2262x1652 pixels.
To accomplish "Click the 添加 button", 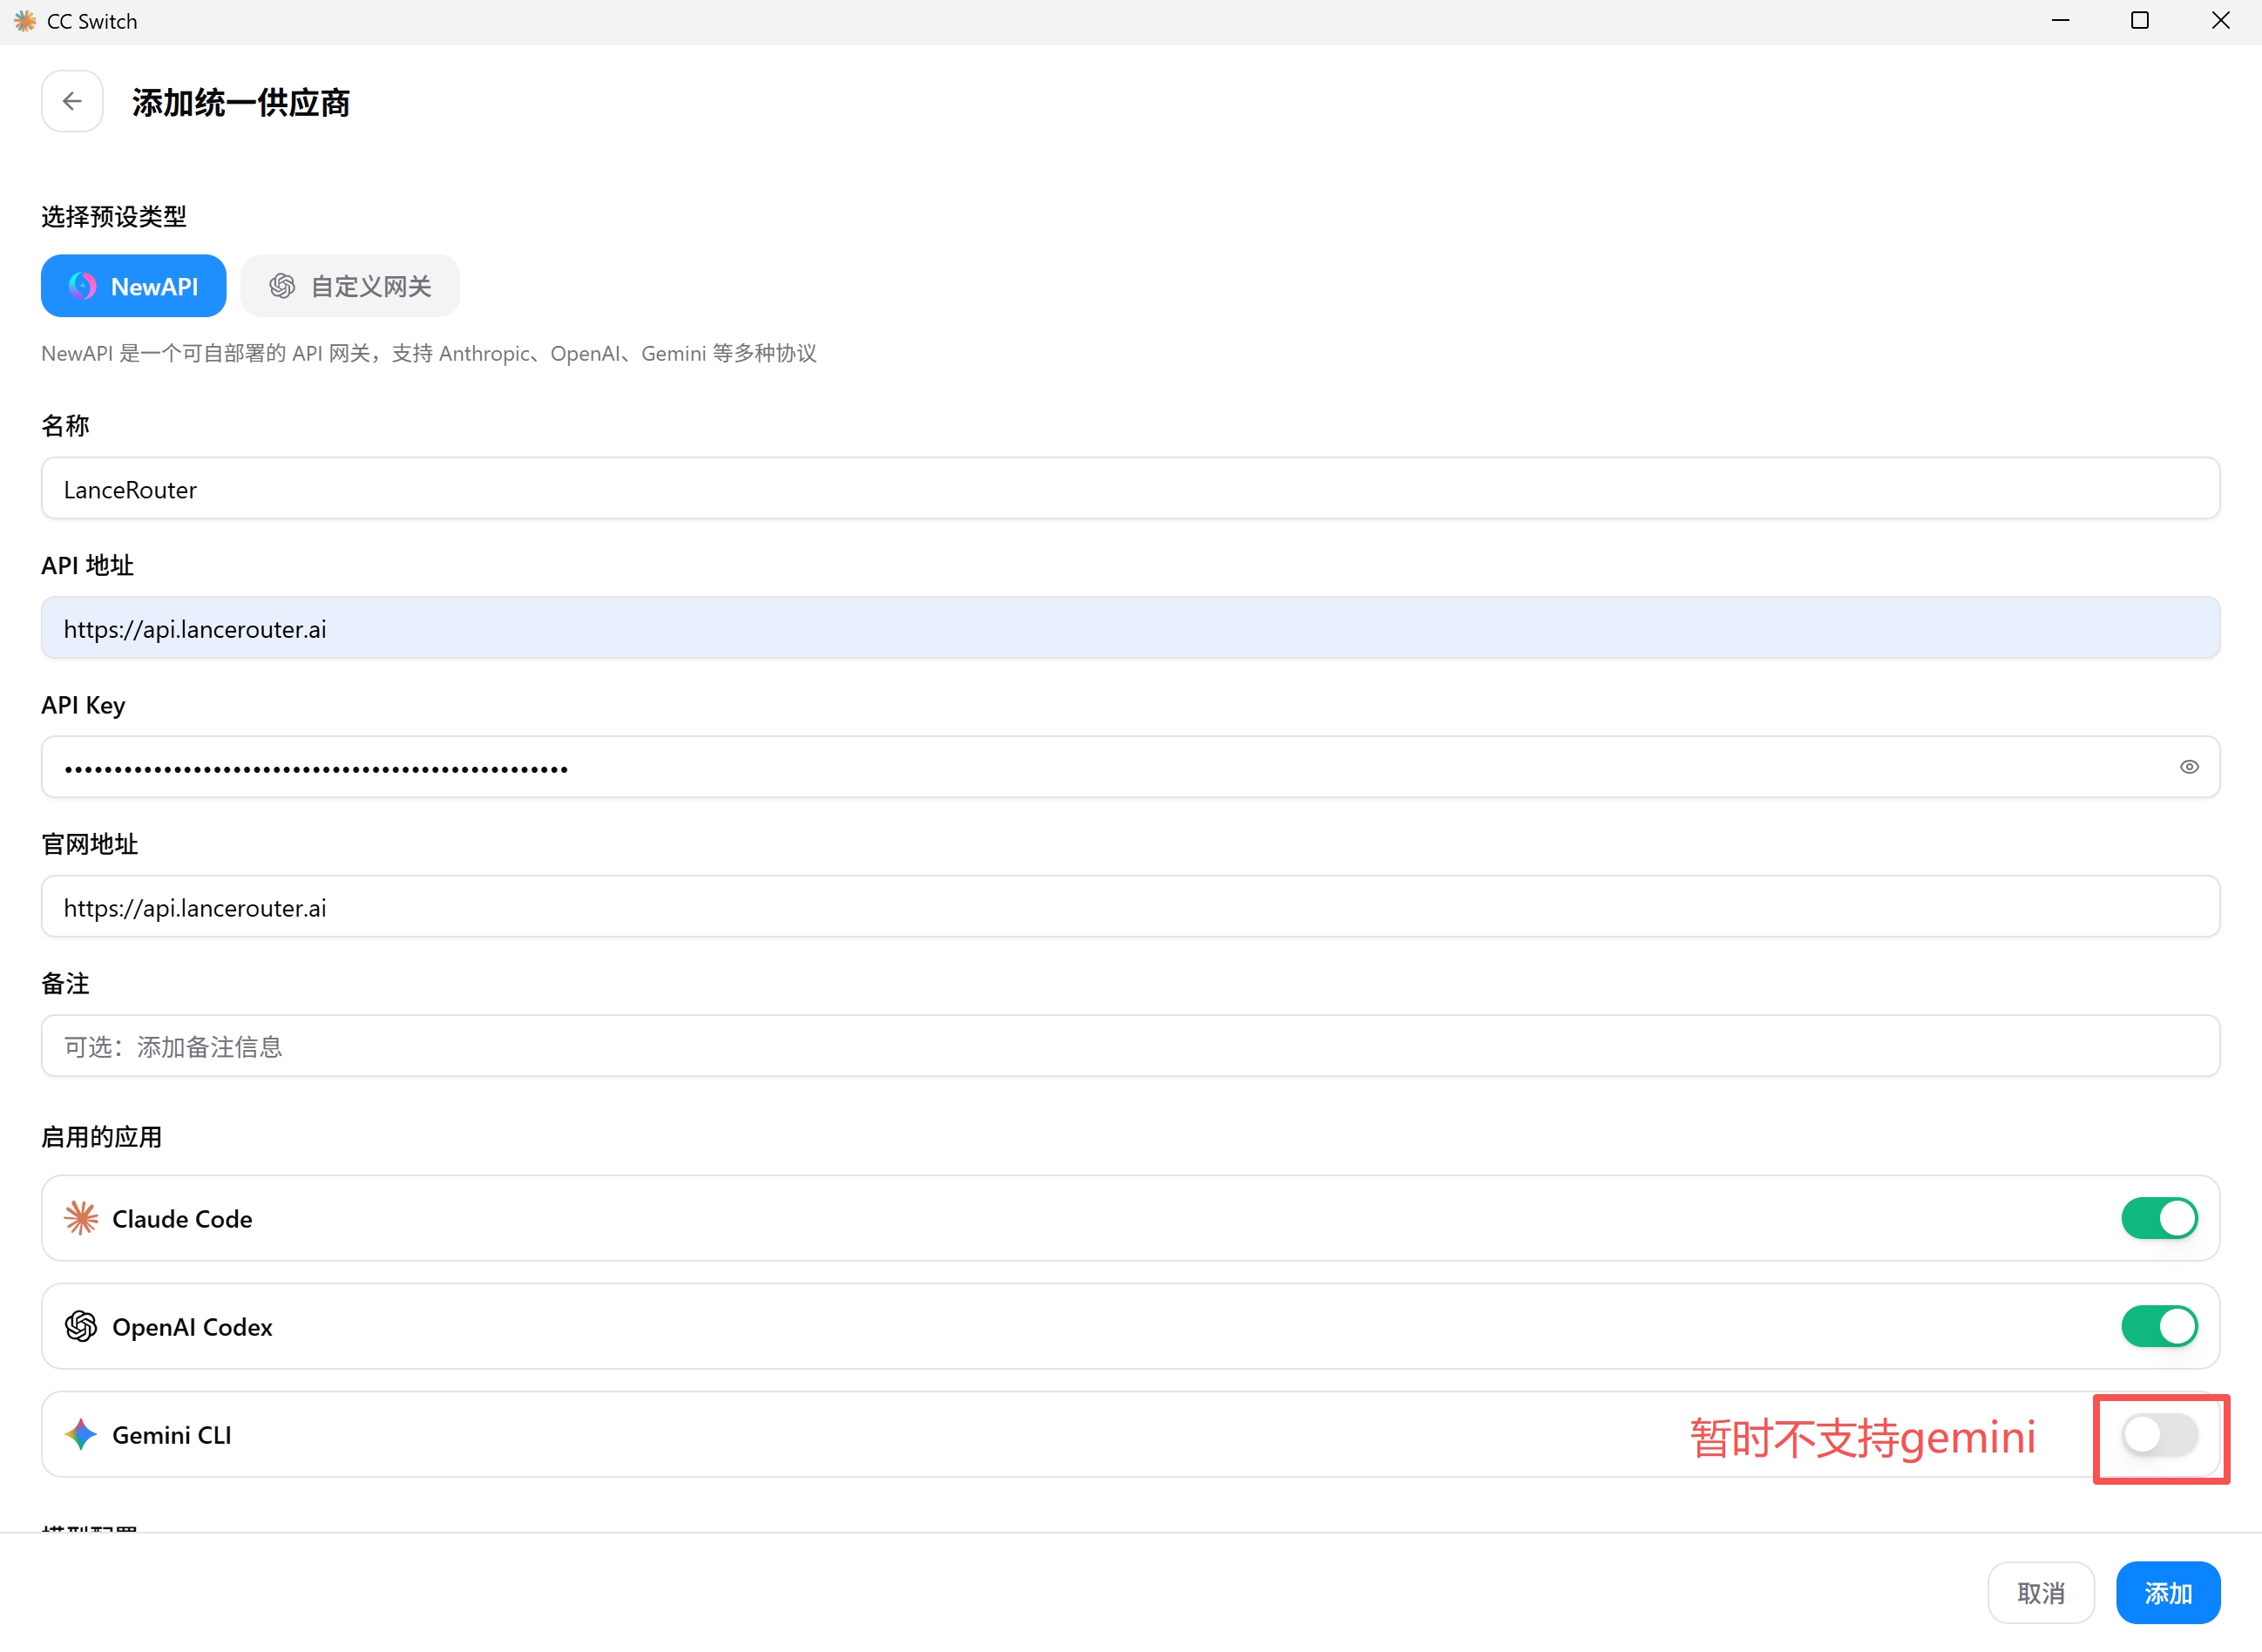I will click(2168, 1592).
